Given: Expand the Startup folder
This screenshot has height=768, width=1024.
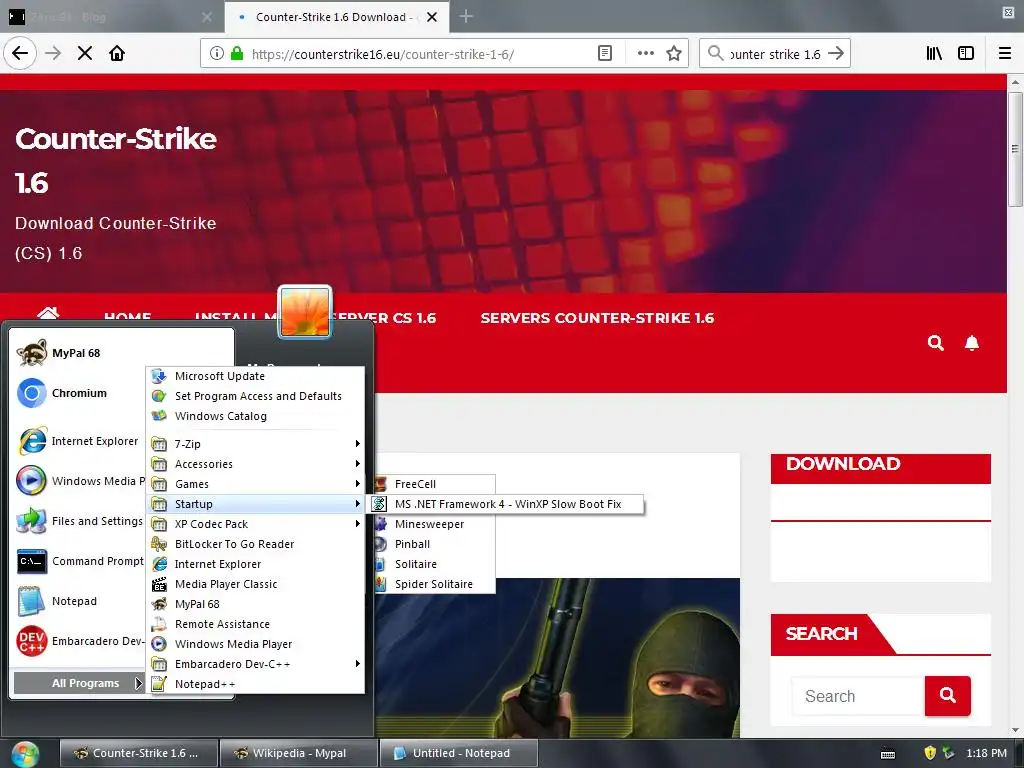Looking at the screenshot, I should [x=255, y=504].
